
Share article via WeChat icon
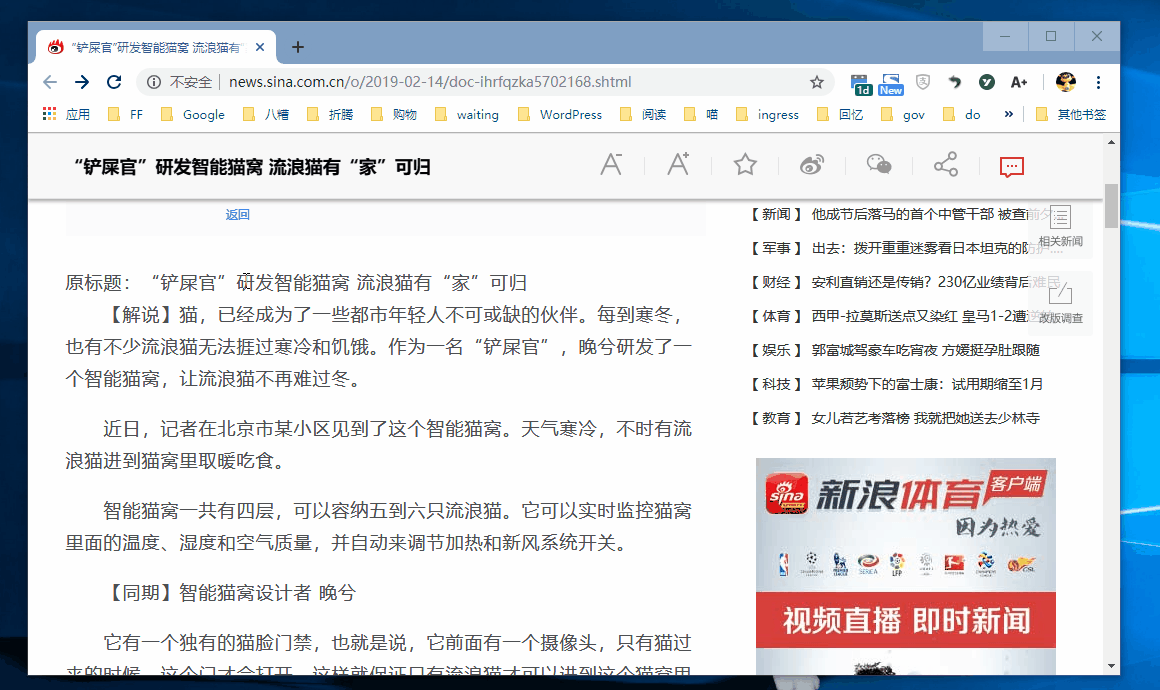click(x=879, y=165)
